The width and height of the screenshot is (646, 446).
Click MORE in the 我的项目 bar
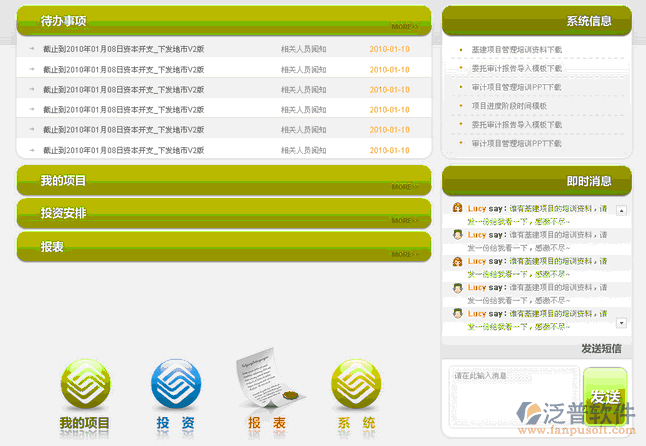[404, 187]
